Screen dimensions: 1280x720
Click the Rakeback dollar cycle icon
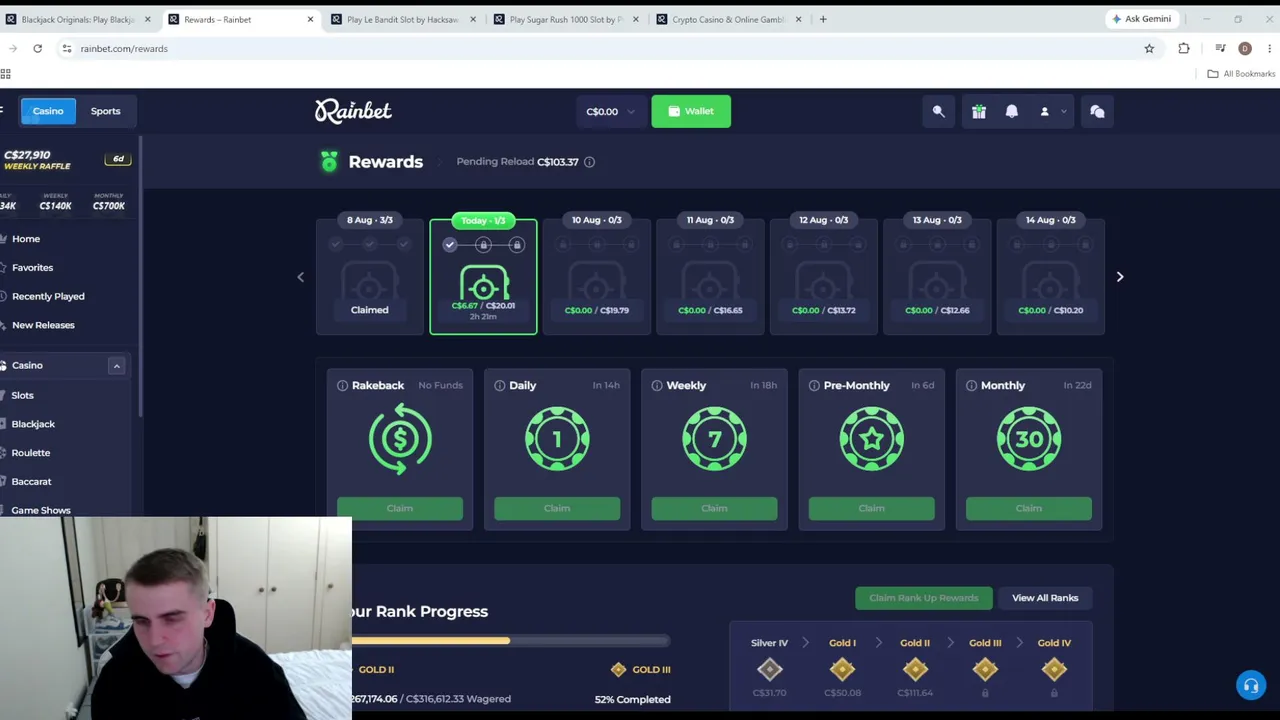400,438
